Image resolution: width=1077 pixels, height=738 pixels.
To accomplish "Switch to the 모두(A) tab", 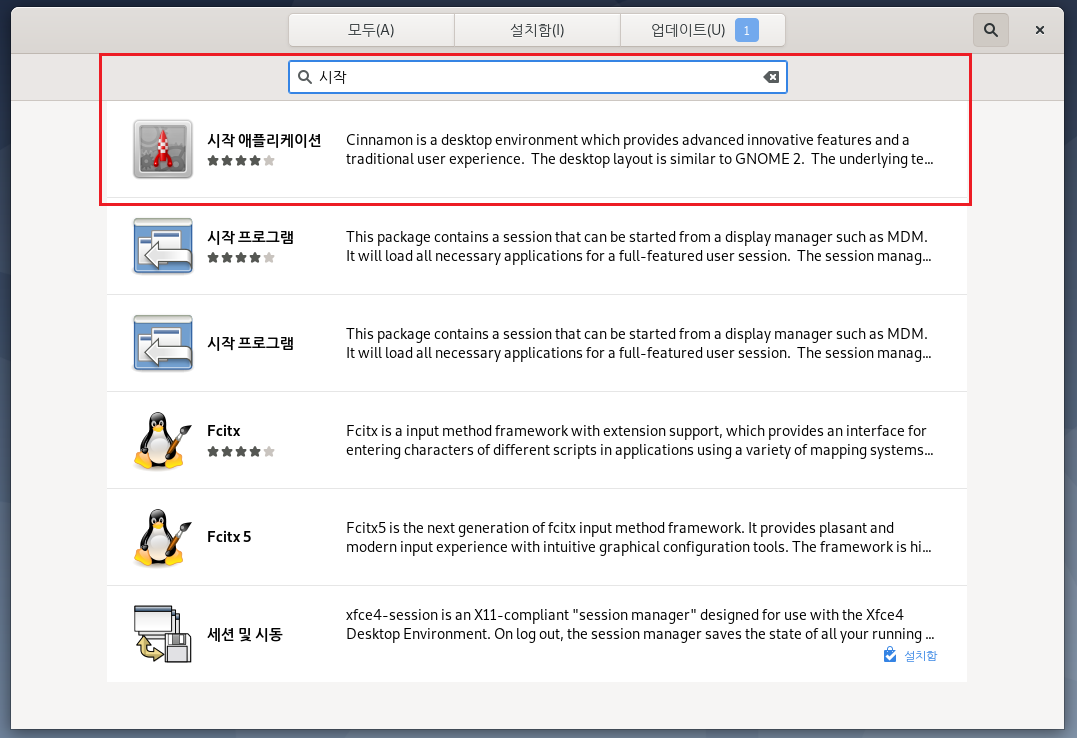I will (x=371, y=30).
